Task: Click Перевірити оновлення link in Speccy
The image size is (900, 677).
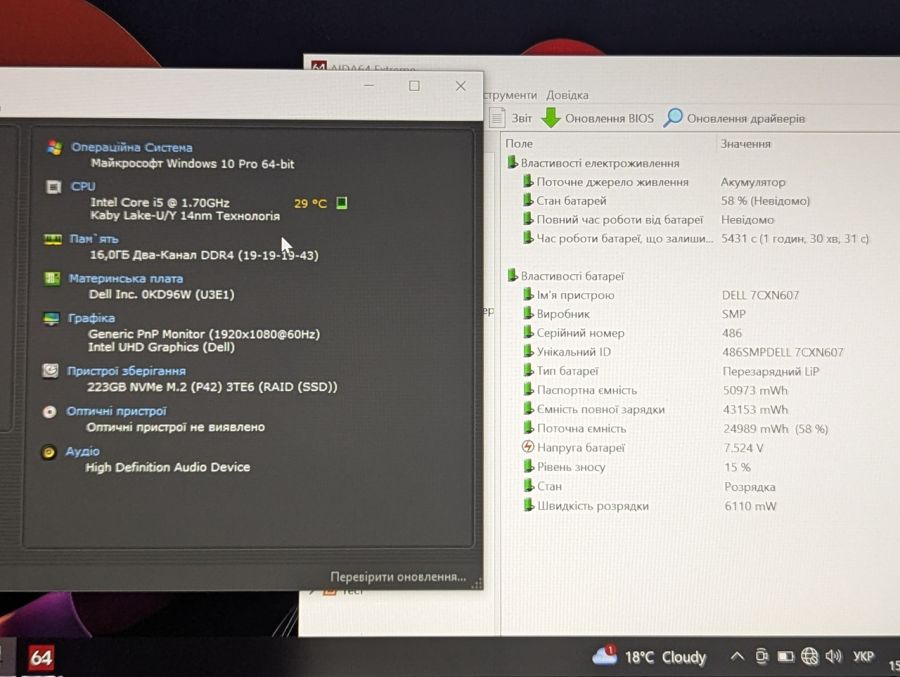Action: [398, 577]
